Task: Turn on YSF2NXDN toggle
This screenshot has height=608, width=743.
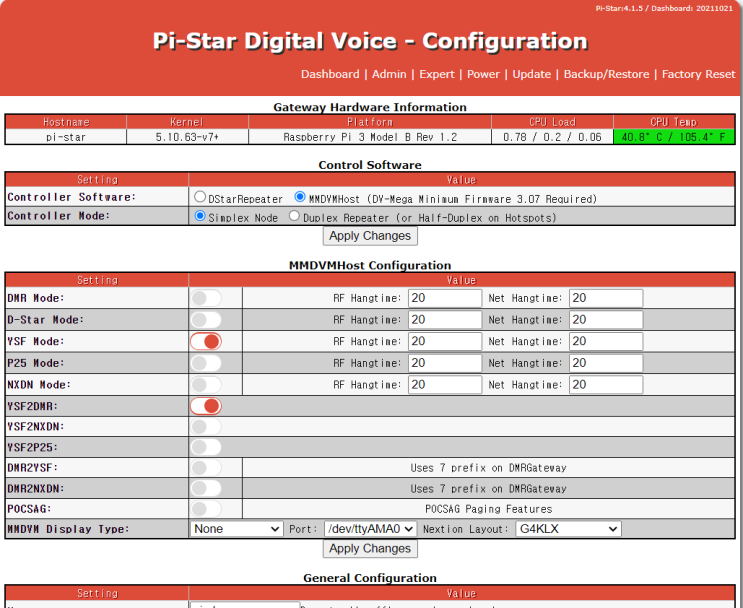Action: click(206, 427)
